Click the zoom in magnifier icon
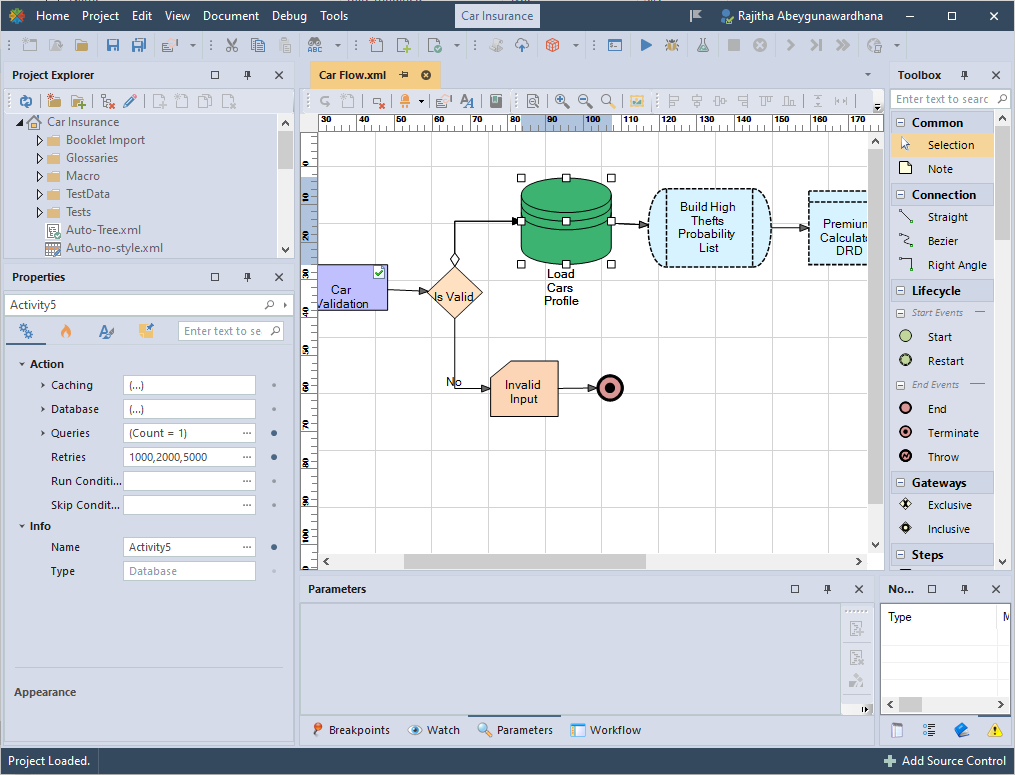This screenshot has height=775, width=1015. 562,101
